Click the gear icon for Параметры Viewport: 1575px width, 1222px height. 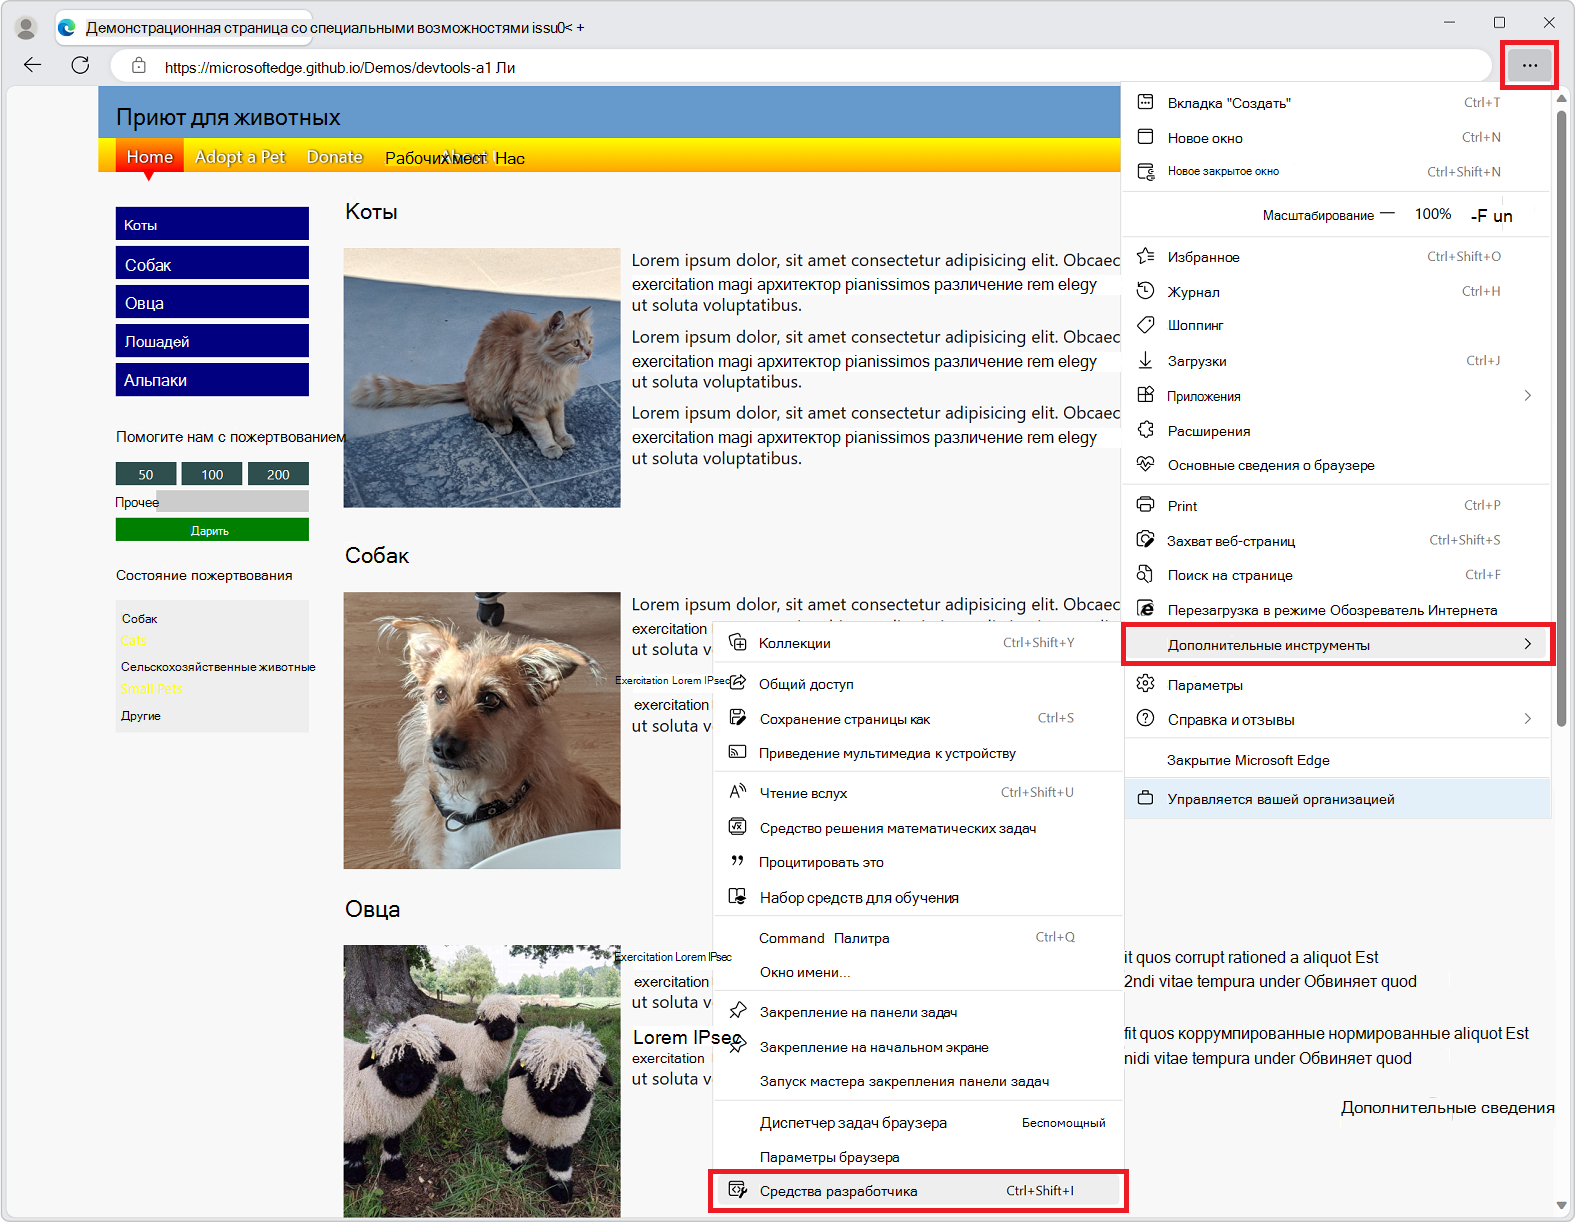[1146, 684]
